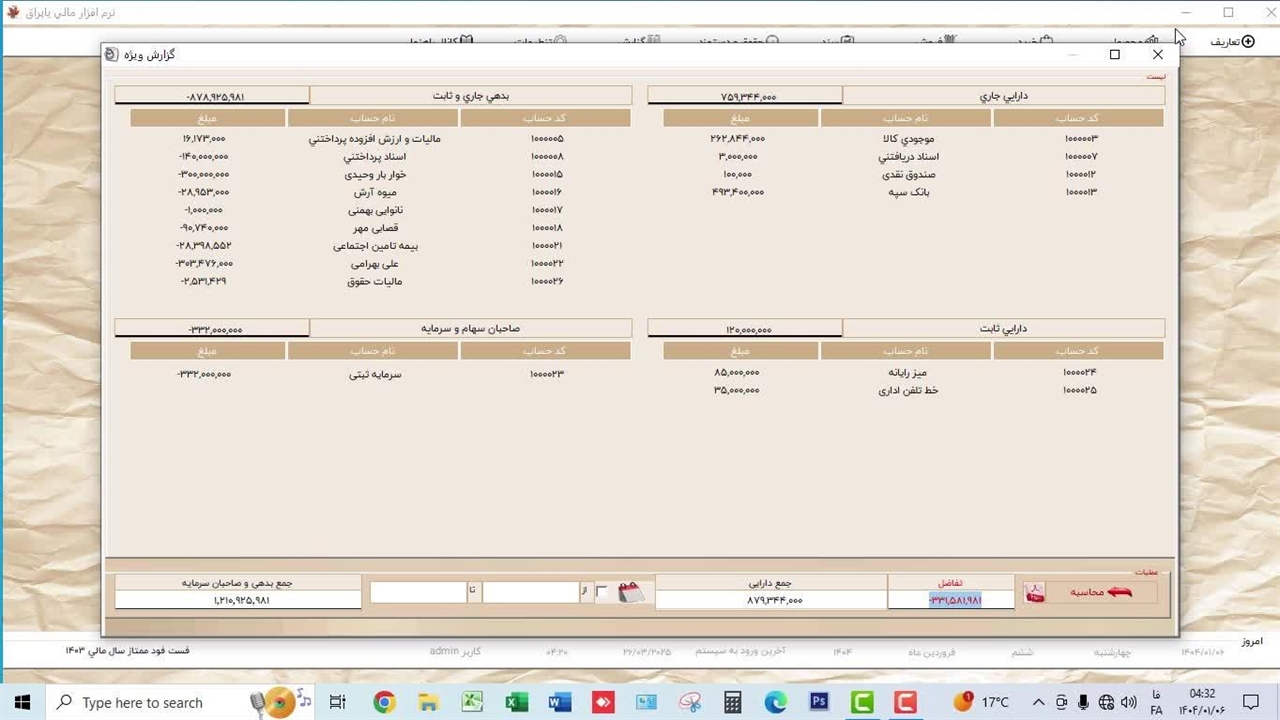Toggle the date range checkbox
The image size is (1280, 720).
[x=602, y=592]
